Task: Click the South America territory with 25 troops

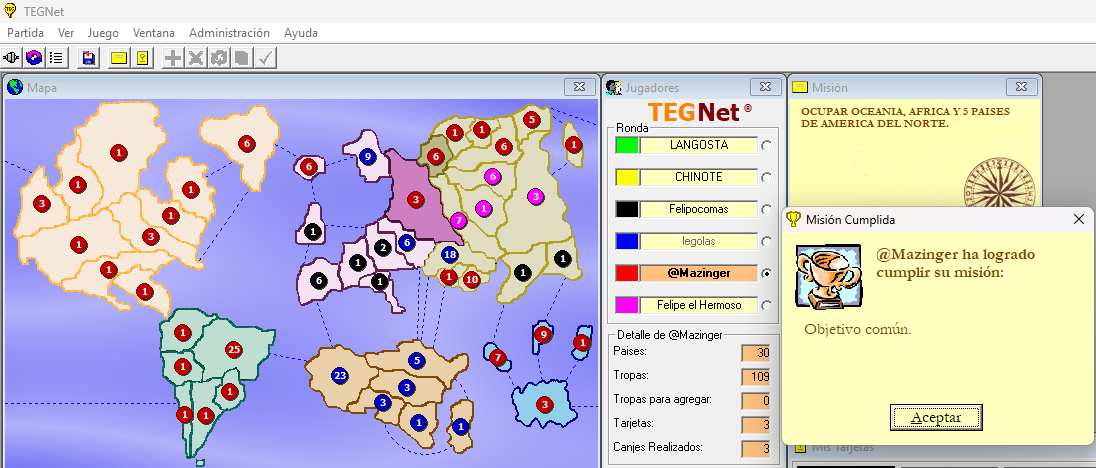Action: click(x=234, y=350)
